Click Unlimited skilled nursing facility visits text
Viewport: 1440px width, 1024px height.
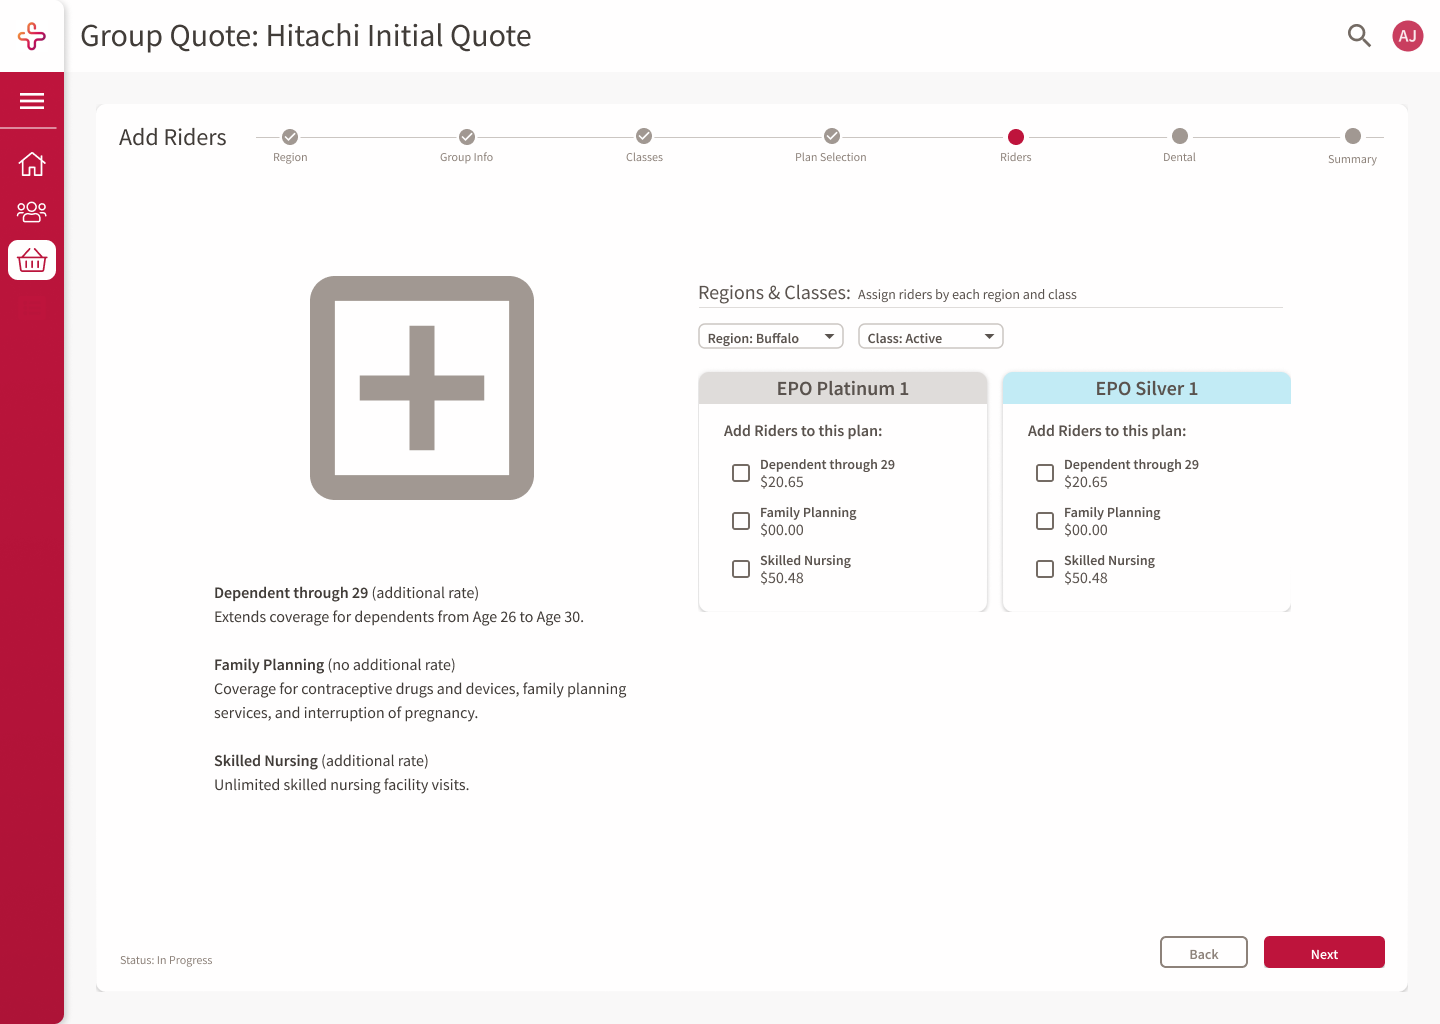(341, 785)
